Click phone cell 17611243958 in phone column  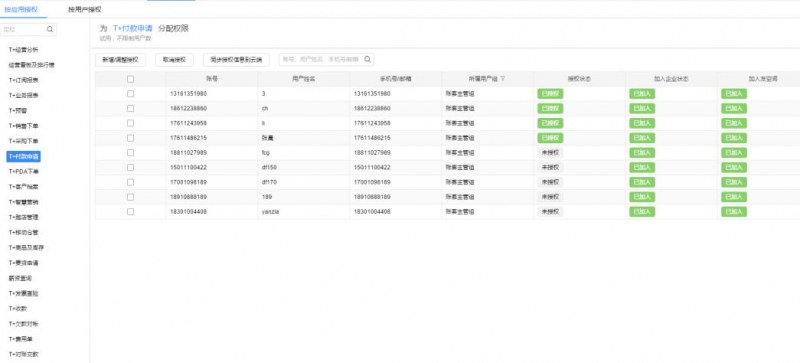pyautogui.click(x=372, y=123)
